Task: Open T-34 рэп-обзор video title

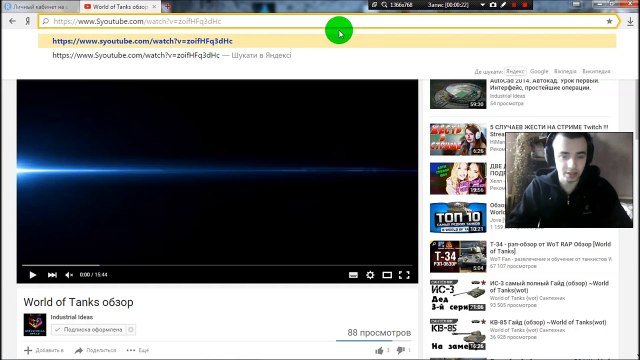Action: click(550, 248)
